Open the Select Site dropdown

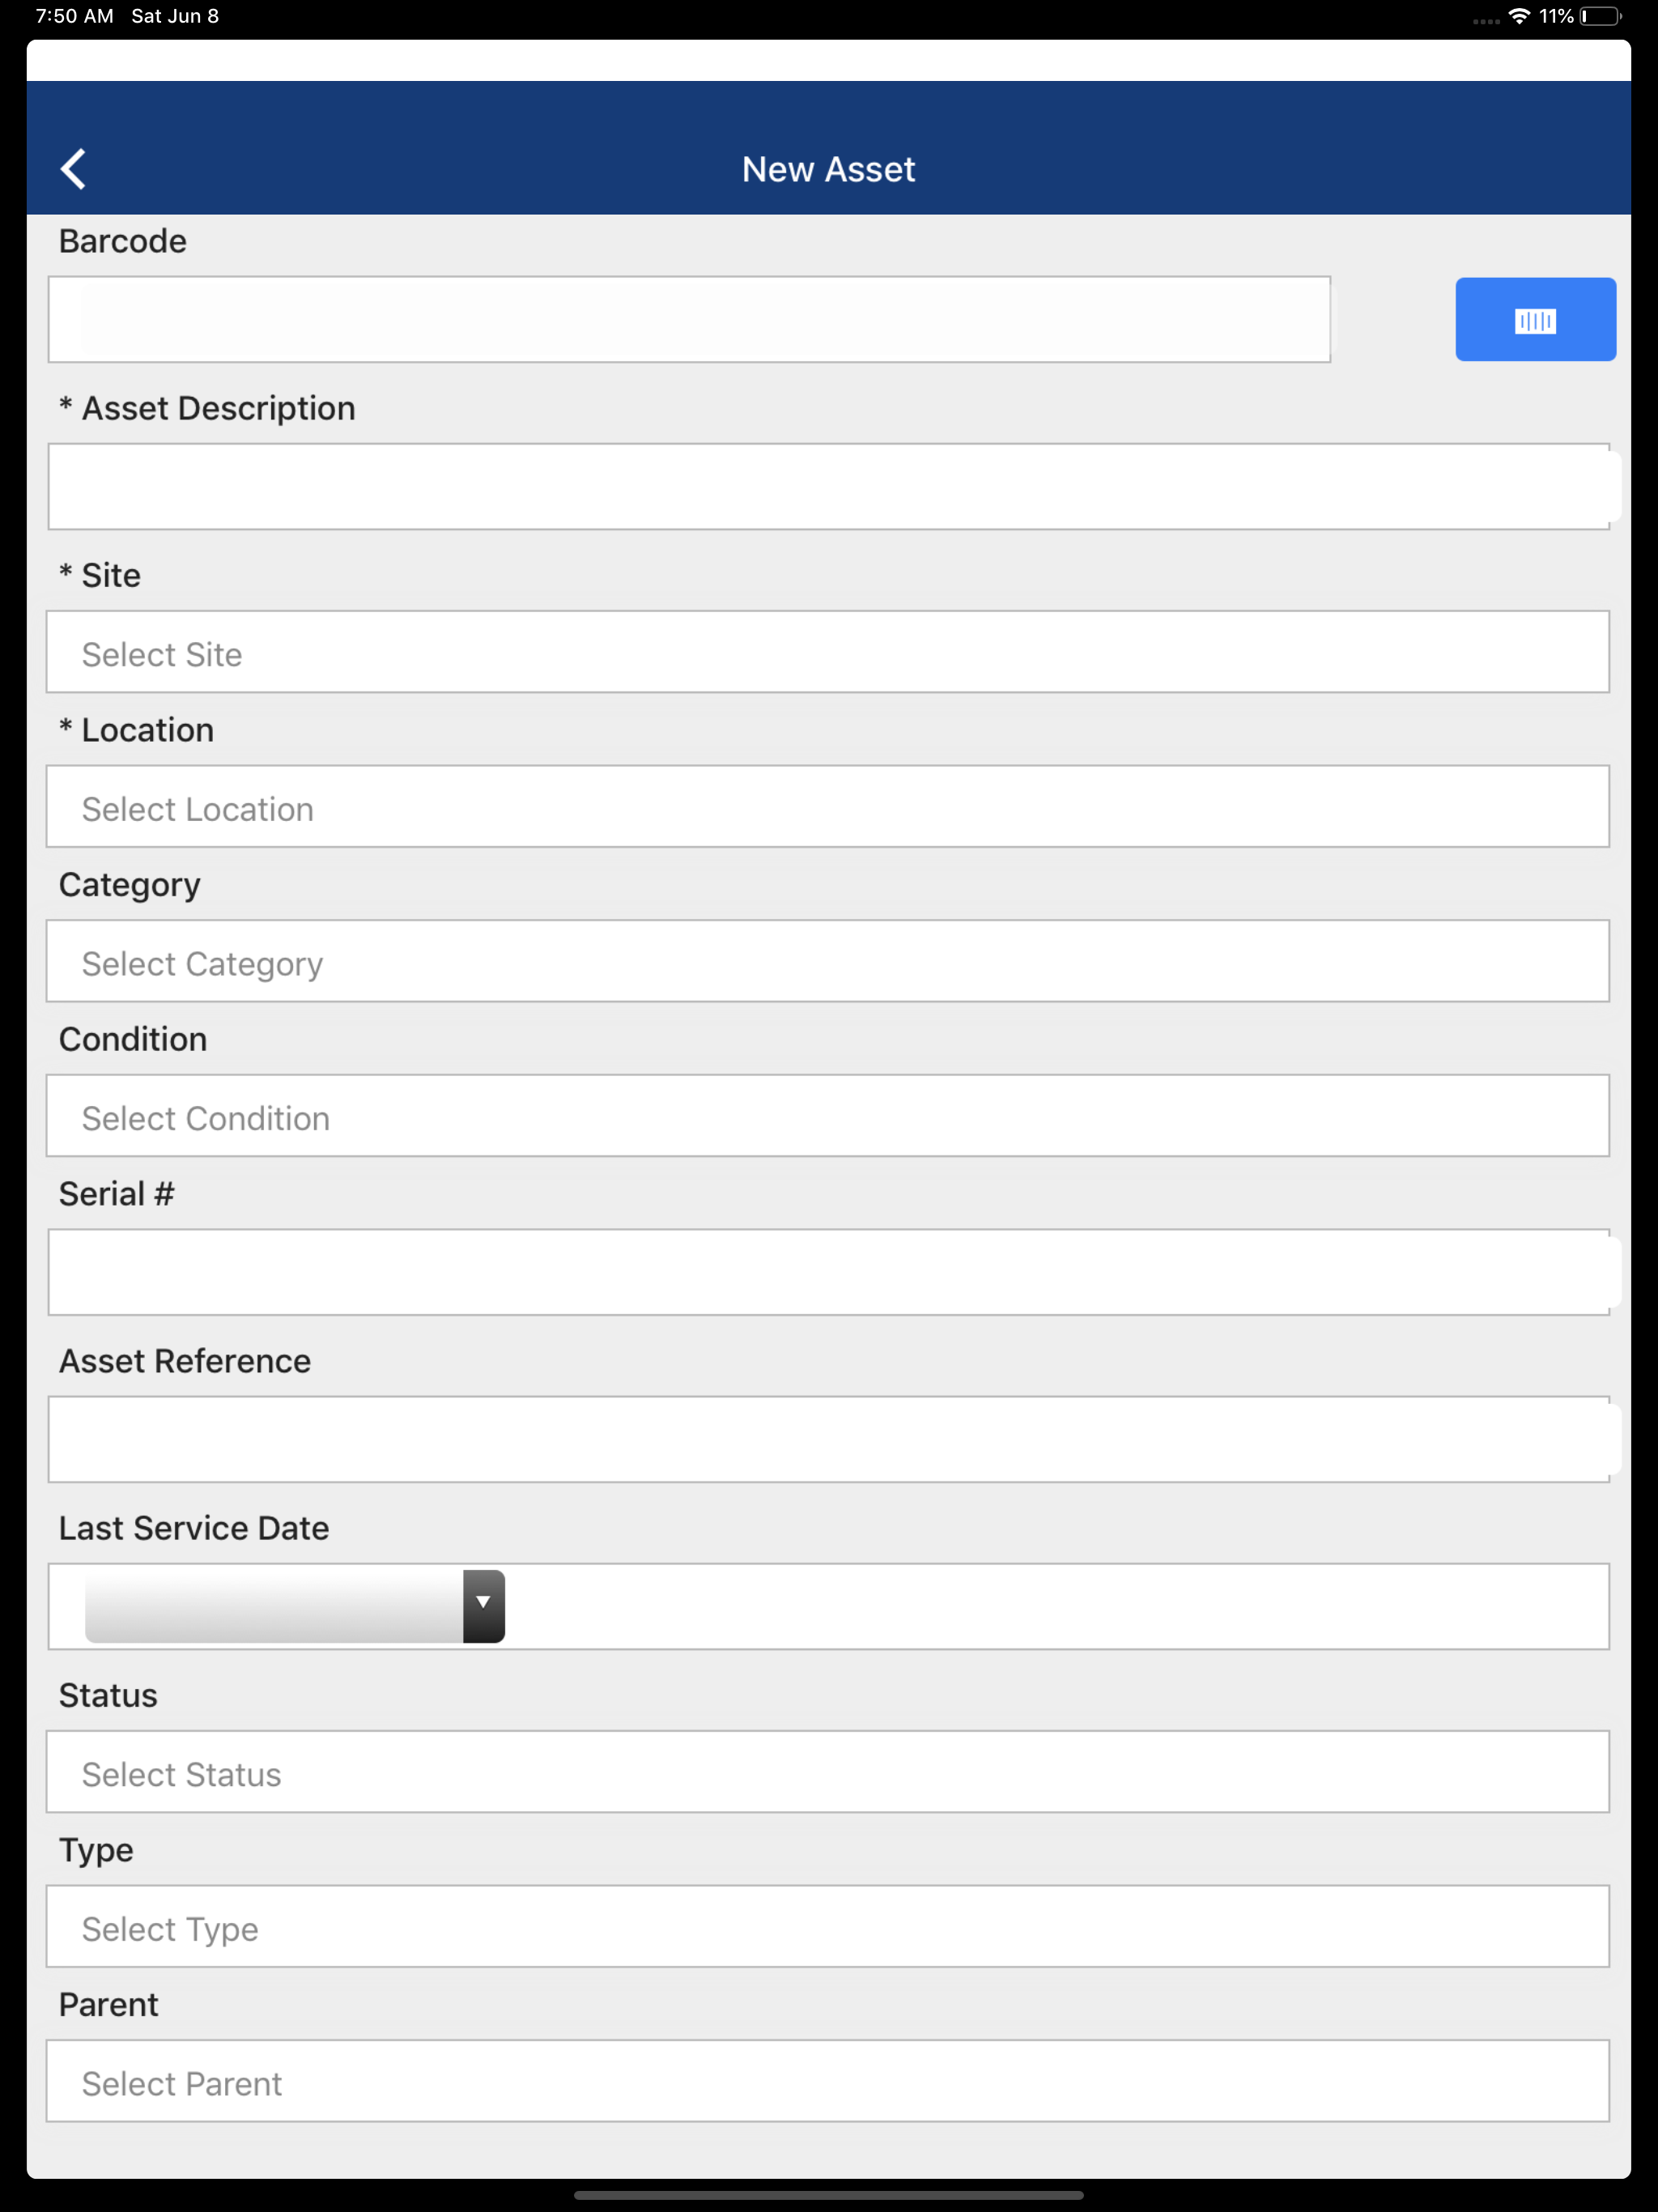click(828, 652)
